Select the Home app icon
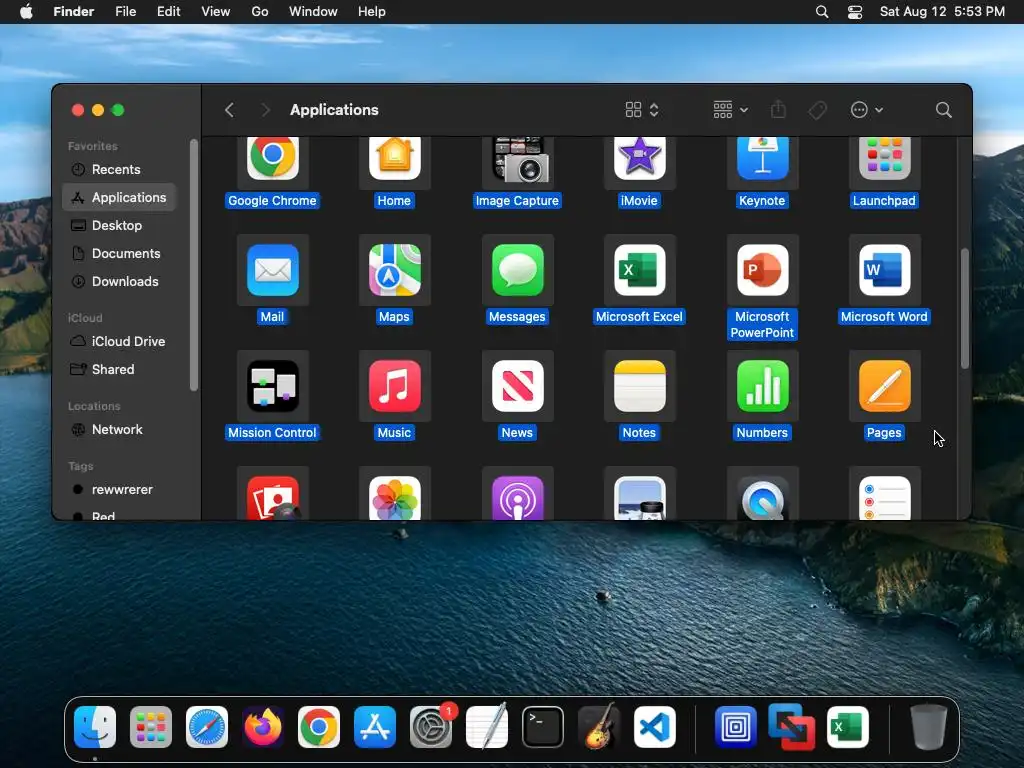Image resolution: width=1024 pixels, height=768 pixels. point(394,158)
